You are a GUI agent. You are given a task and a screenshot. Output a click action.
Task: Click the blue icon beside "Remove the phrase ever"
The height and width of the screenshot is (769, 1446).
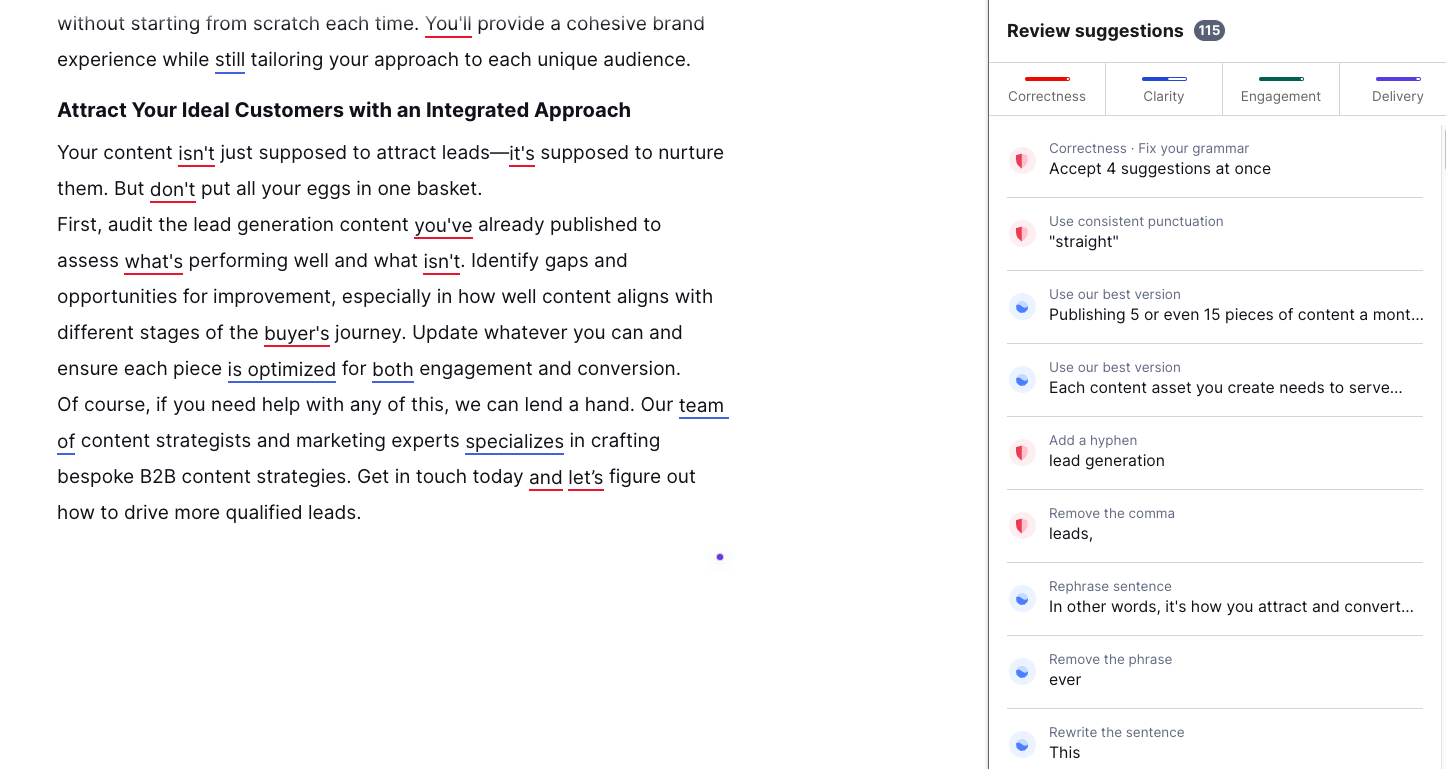(1021, 671)
